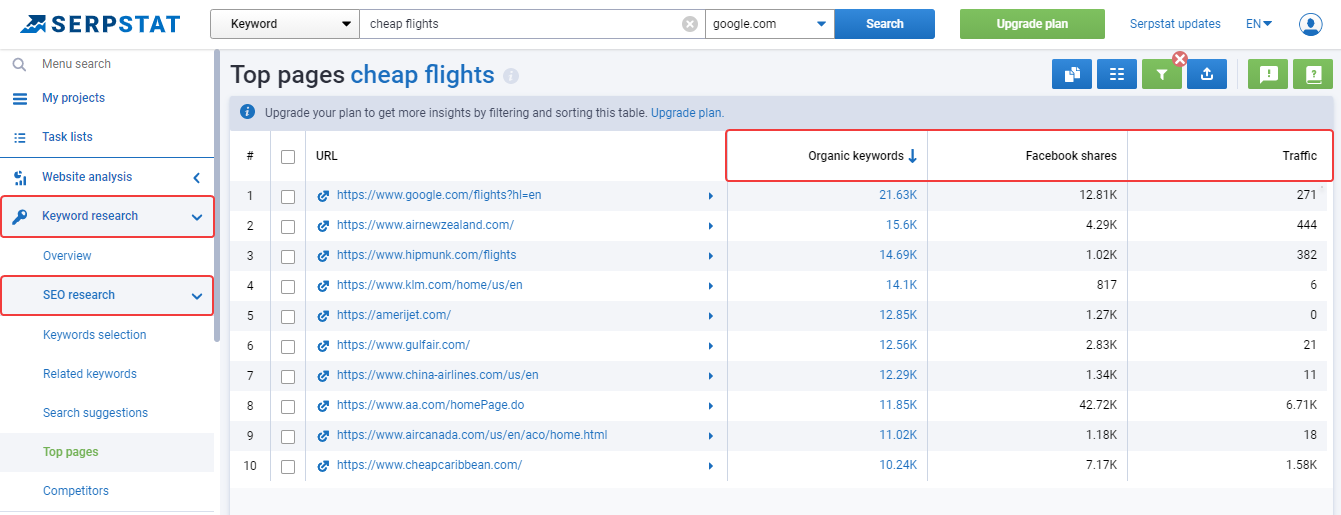Open Competitors in the sidebar
Image resolution: width=1341 pixels, height=515 pixels.
point(76,491)
